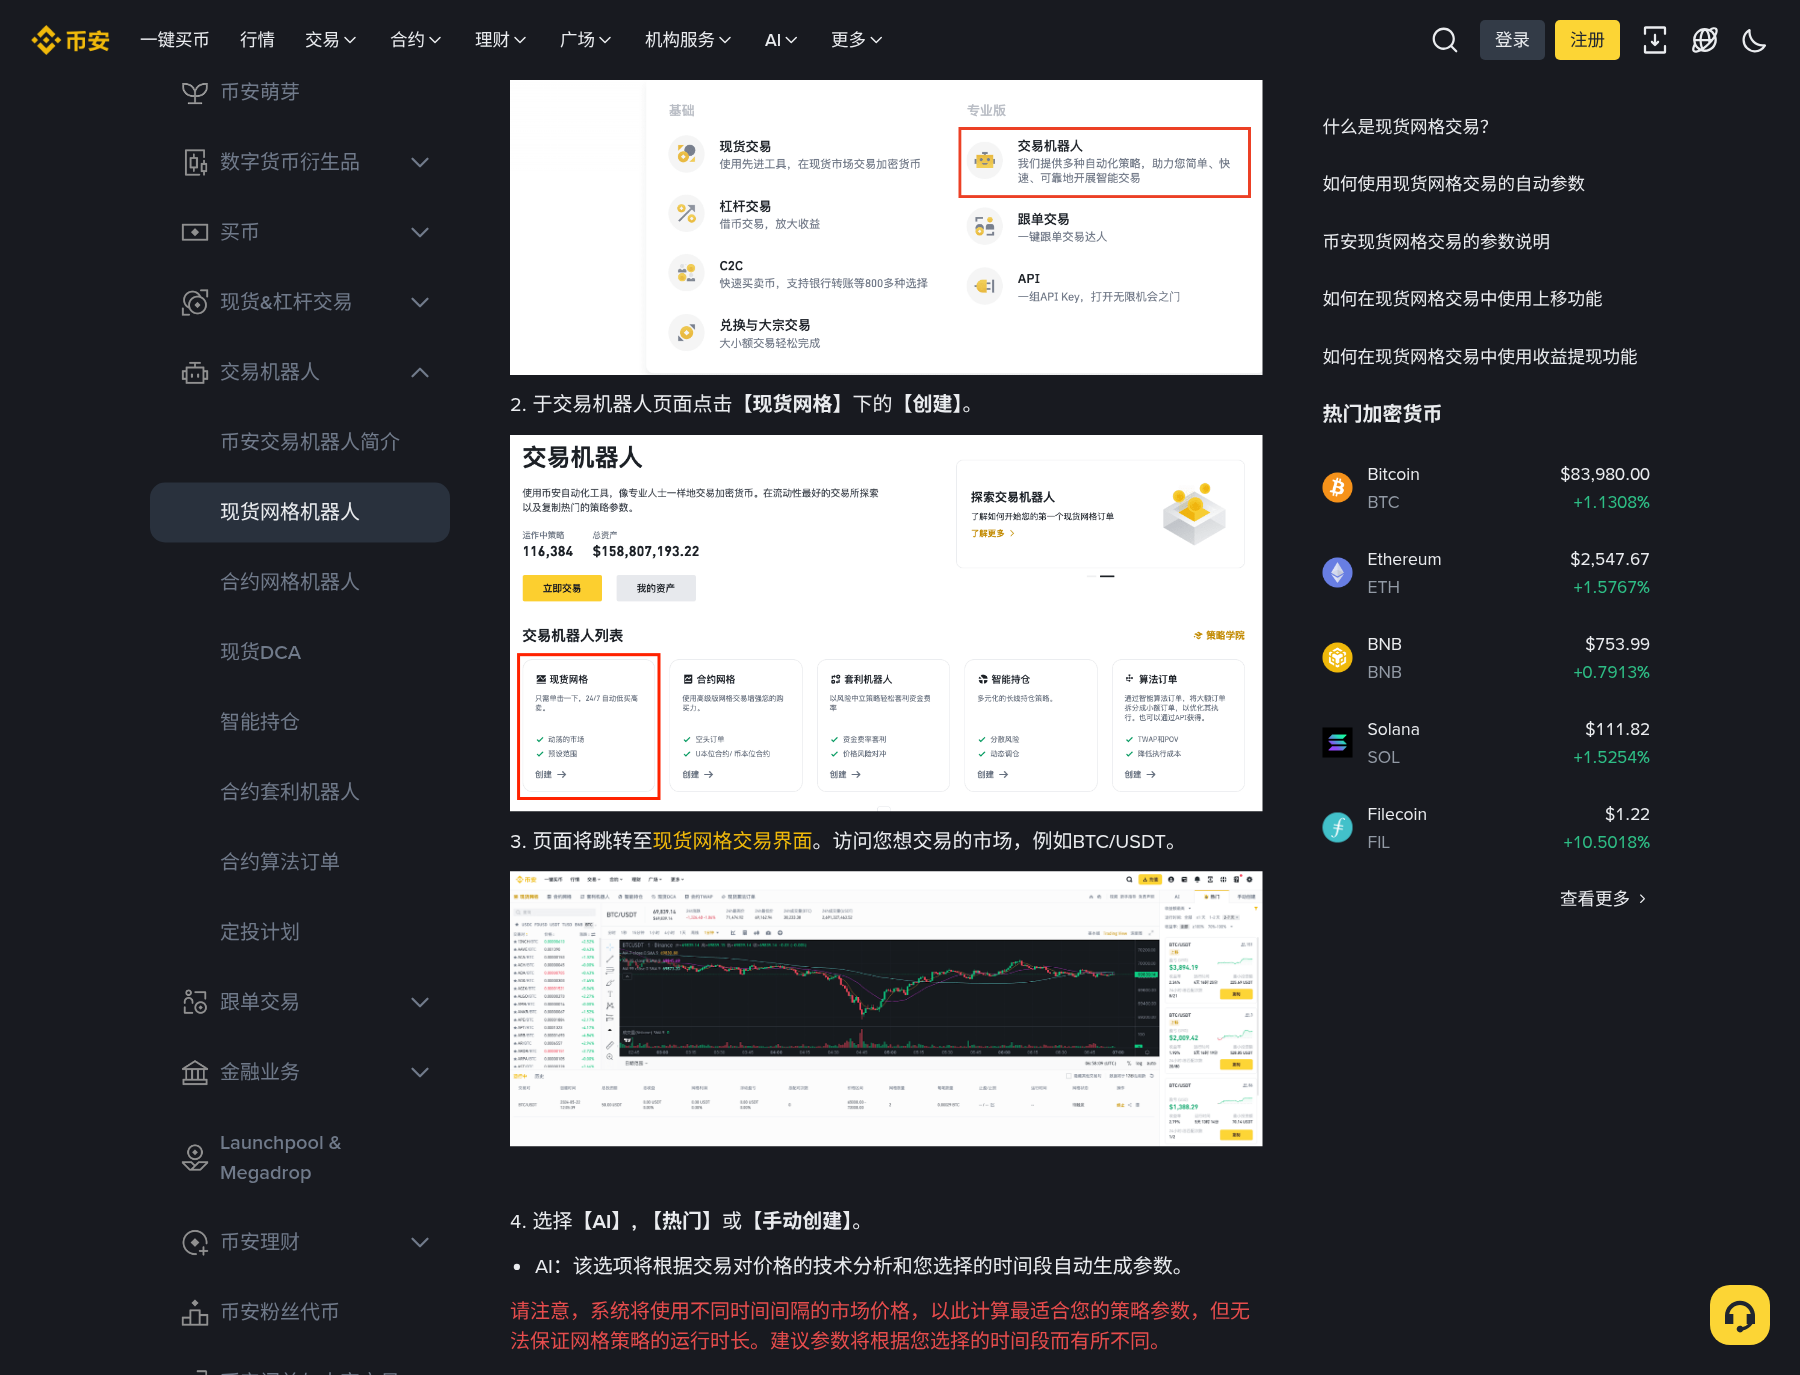Click the Solana coin icon
Screen dimensions: 1800x1375
click(x=1338, y=742)
